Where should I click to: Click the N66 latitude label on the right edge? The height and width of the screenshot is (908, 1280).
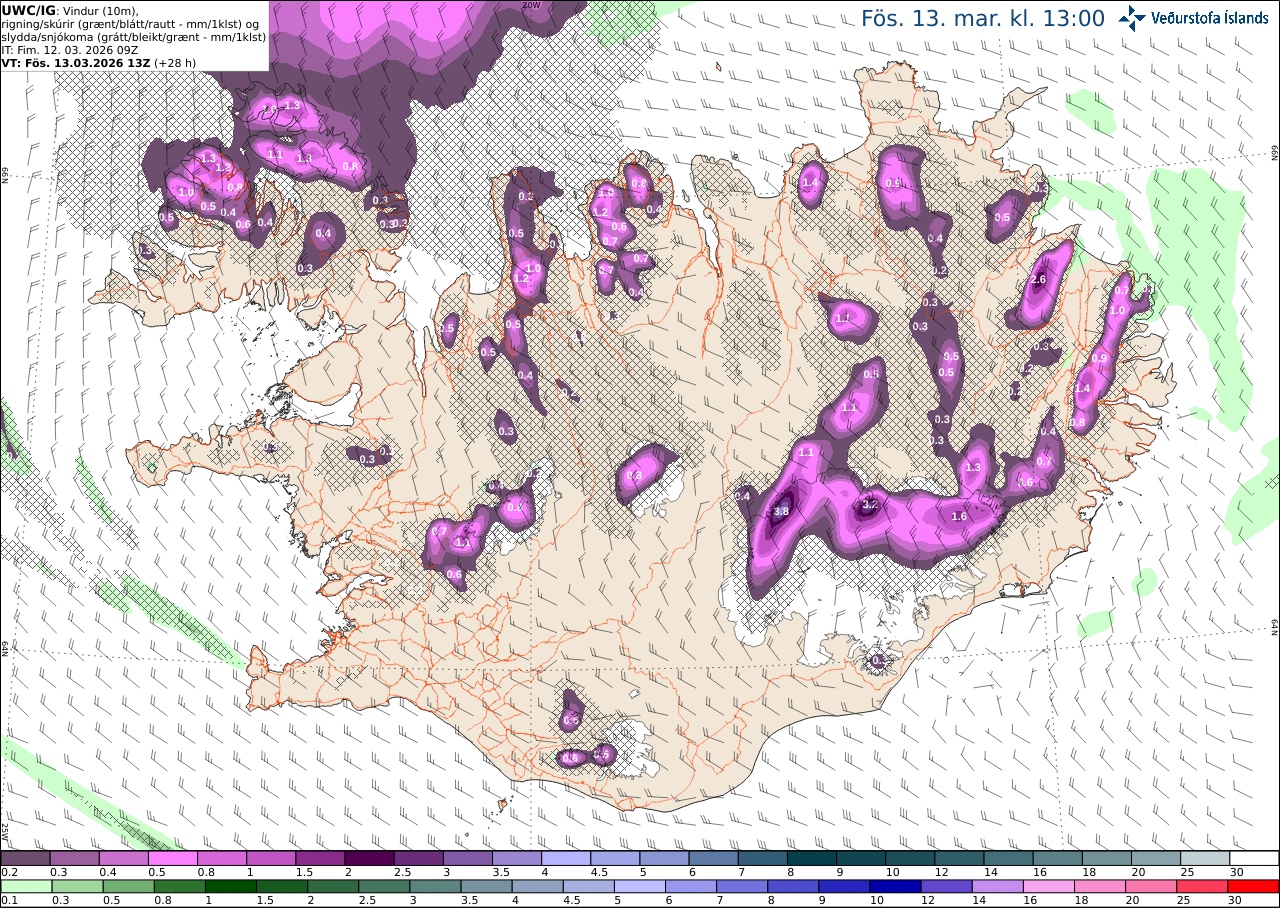tap(1275, 152)
